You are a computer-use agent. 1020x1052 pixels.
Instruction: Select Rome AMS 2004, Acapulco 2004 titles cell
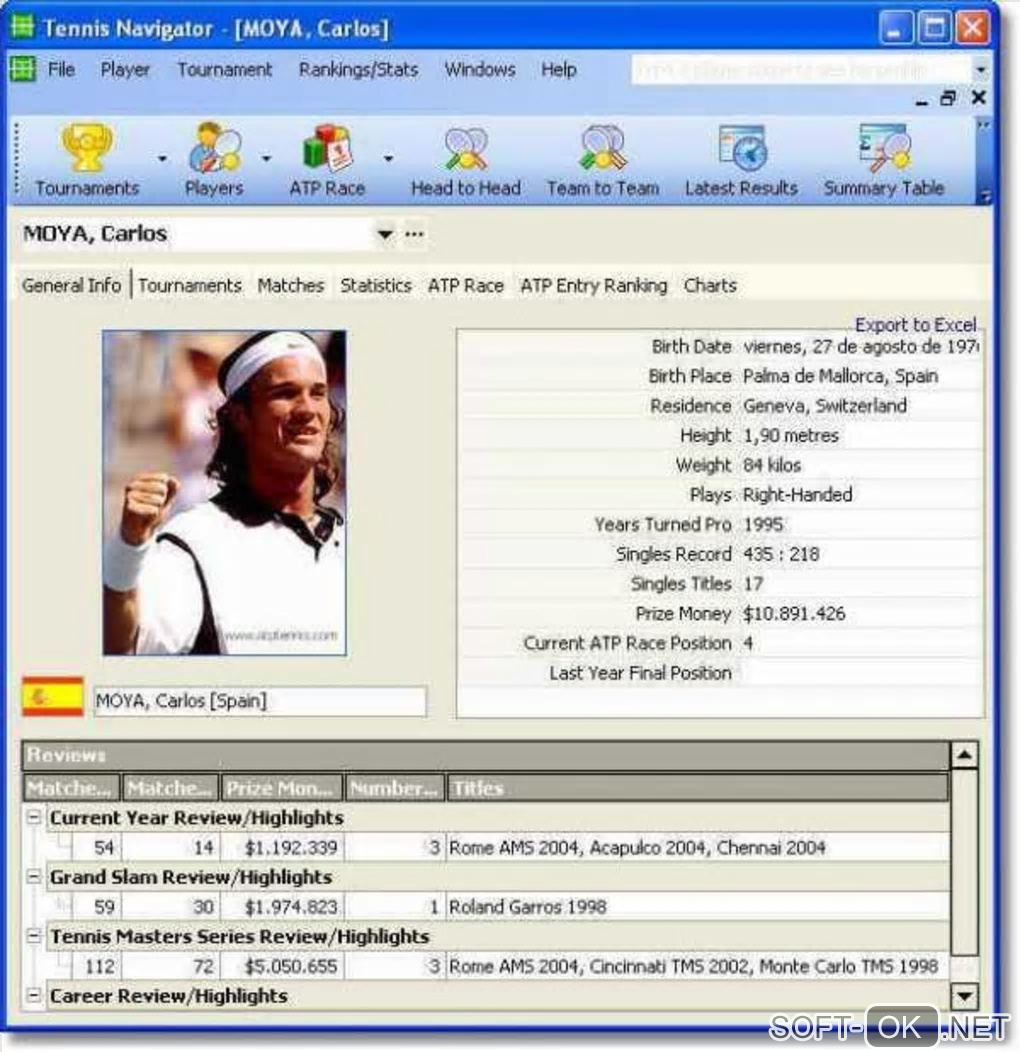(x=697, y=848)
